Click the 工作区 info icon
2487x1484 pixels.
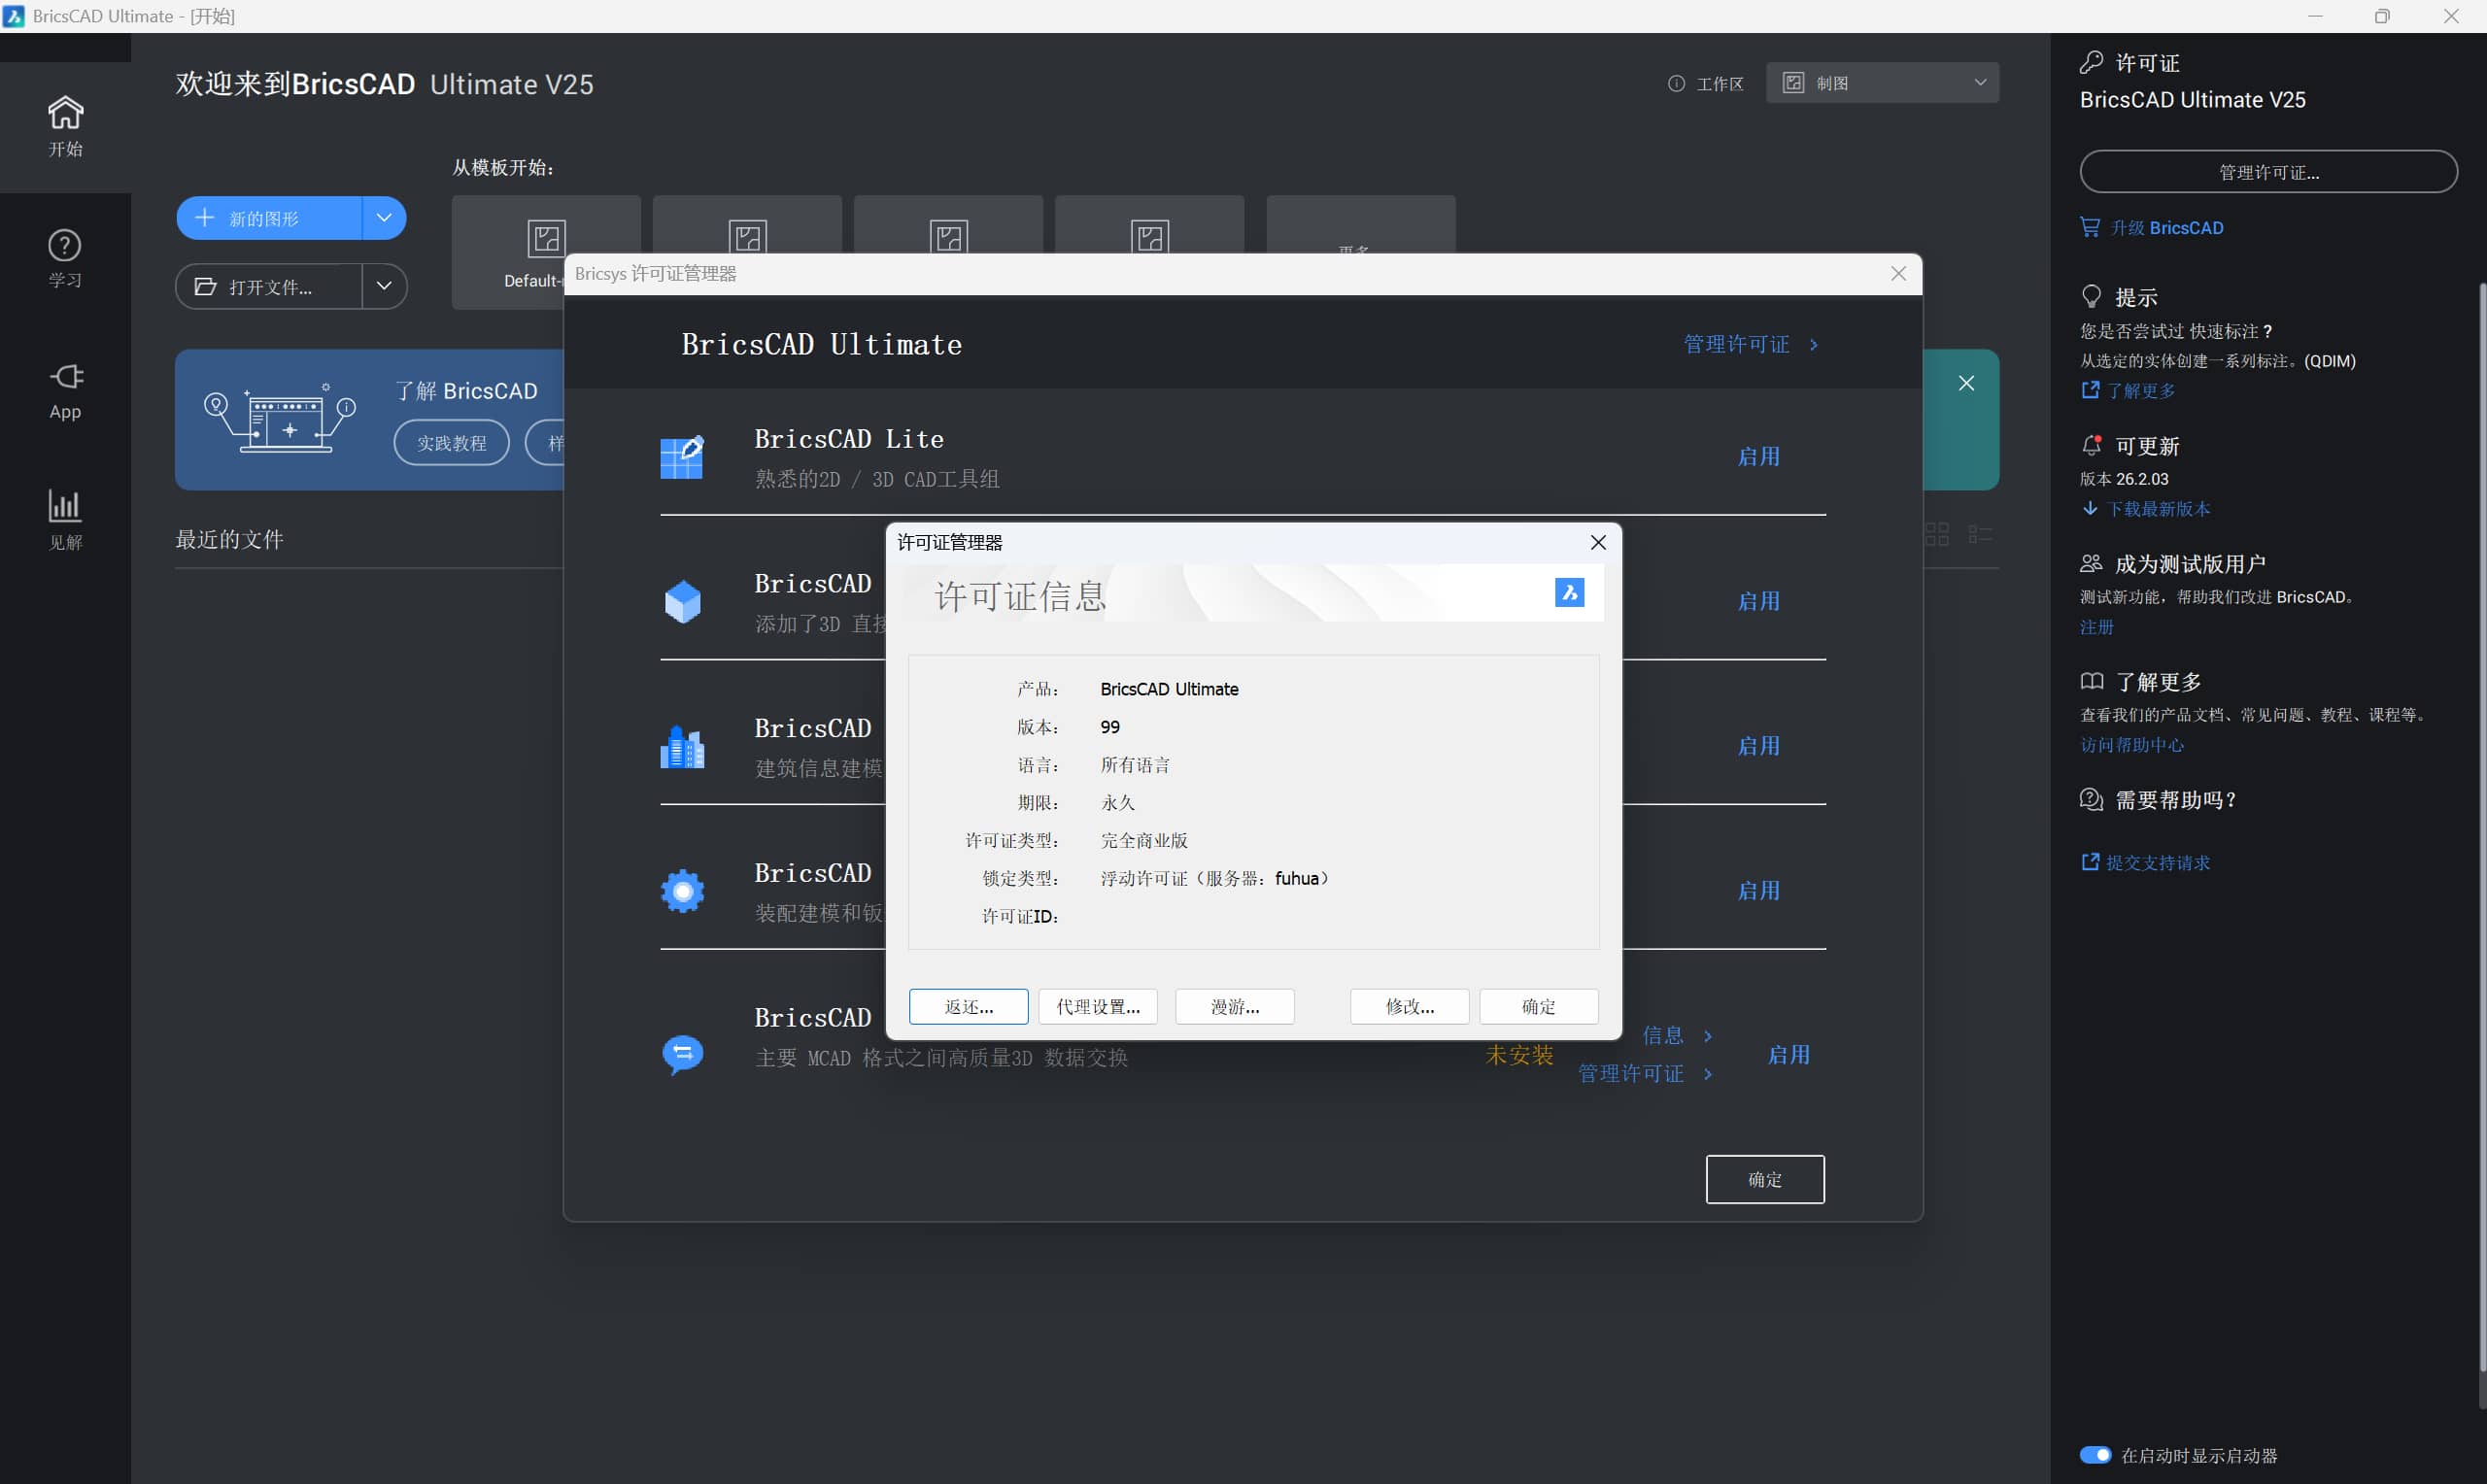pyautogui.click(x=1676, y=84)
